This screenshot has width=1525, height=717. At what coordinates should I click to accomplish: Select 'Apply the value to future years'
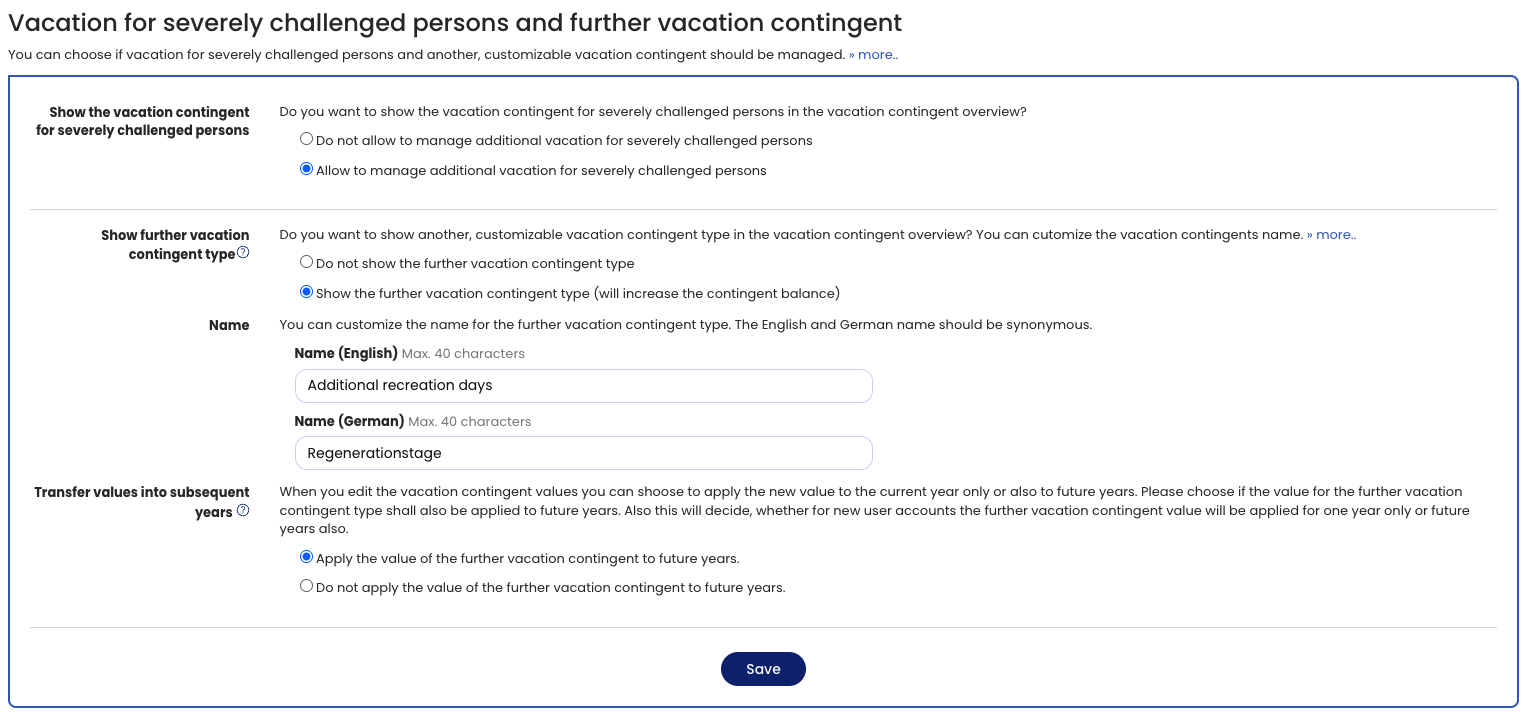[x=307, y=558]
